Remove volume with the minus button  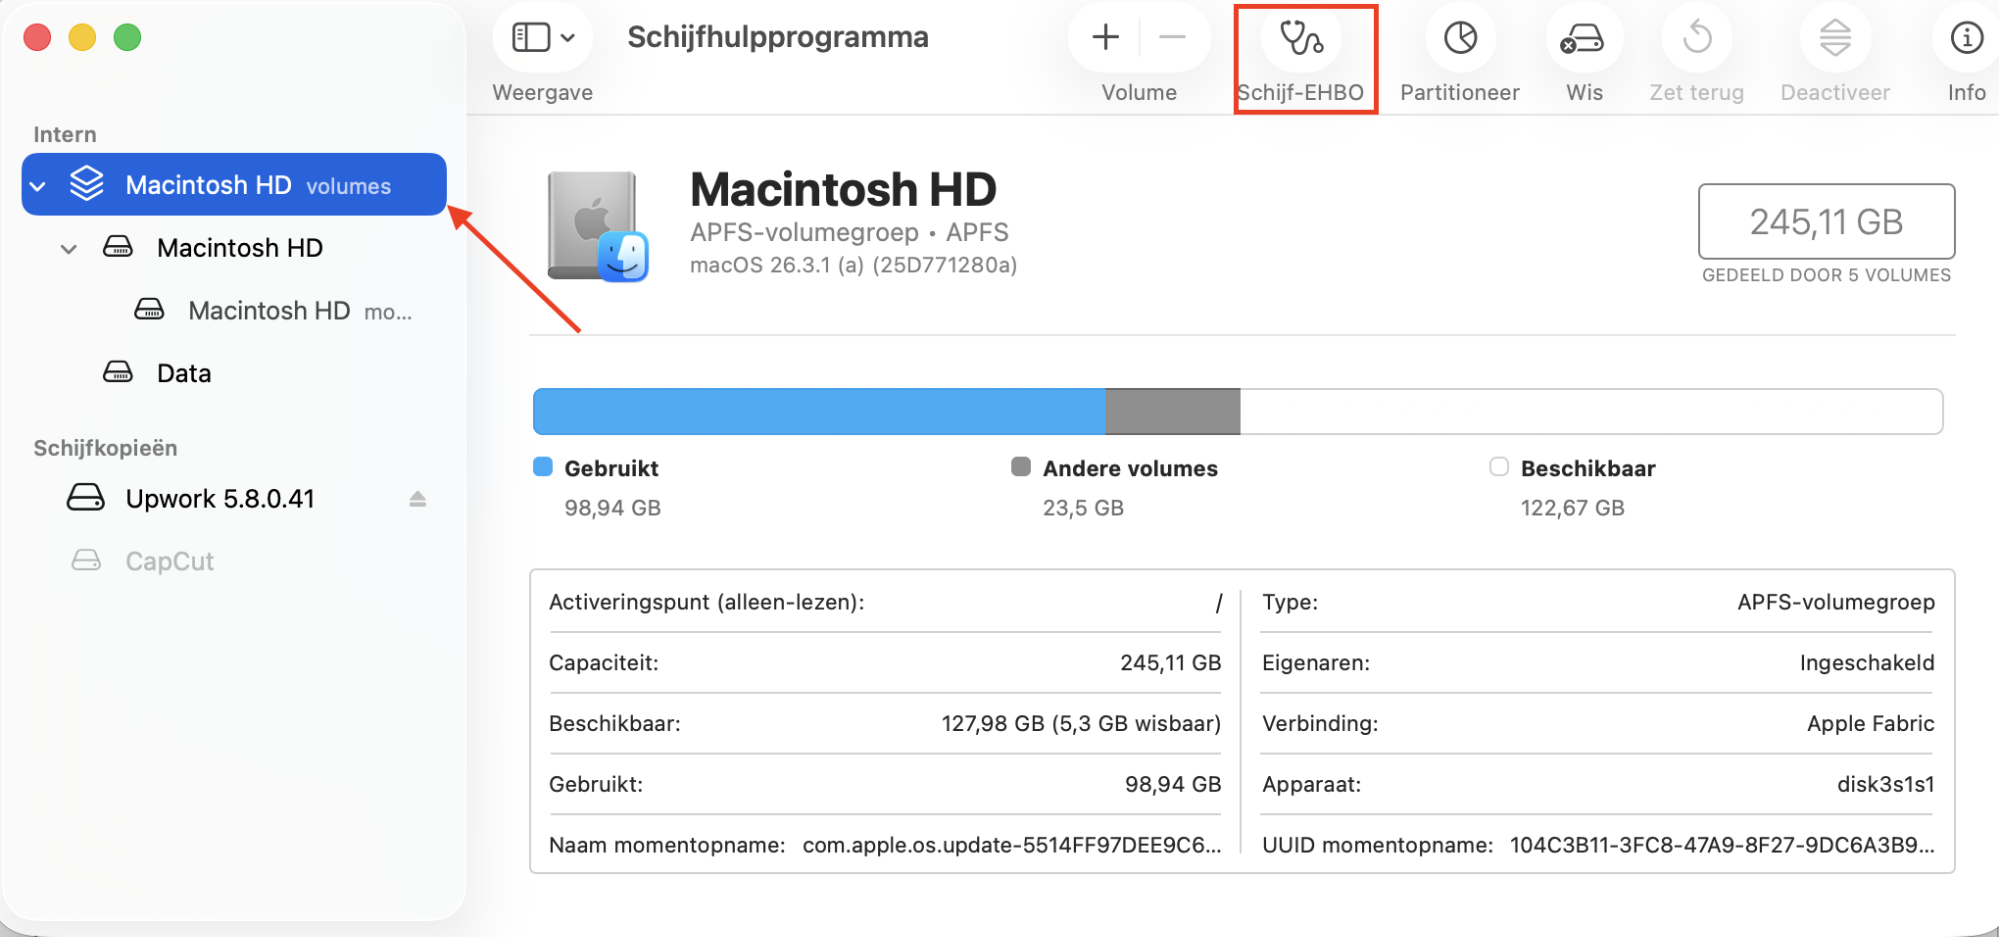click(x=1172, y=38)
